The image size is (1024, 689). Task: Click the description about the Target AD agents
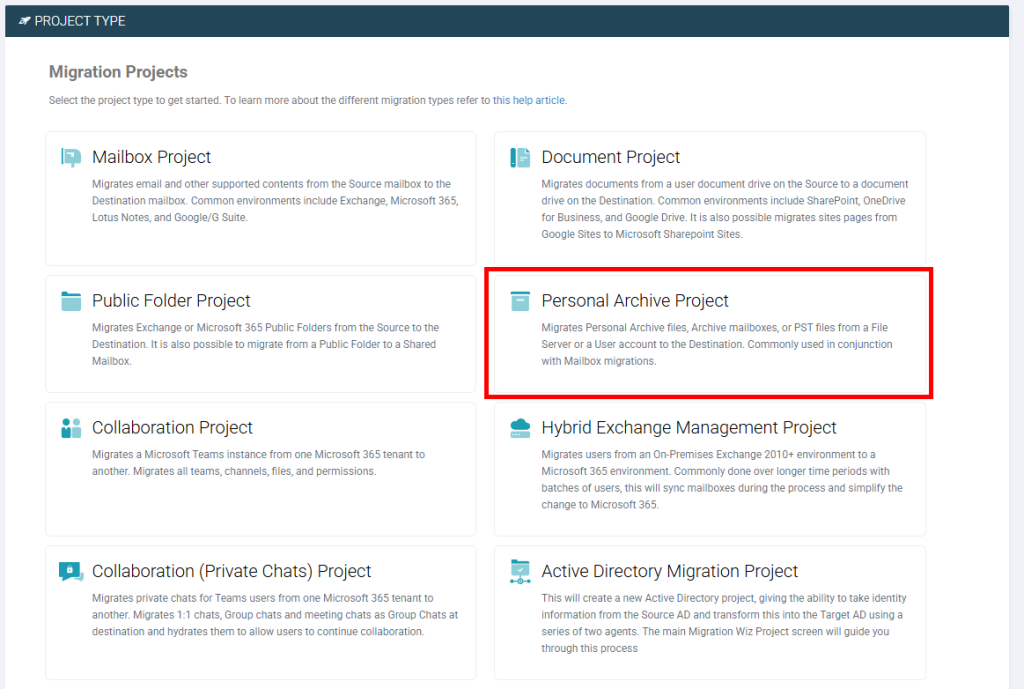tap(724, 623)
